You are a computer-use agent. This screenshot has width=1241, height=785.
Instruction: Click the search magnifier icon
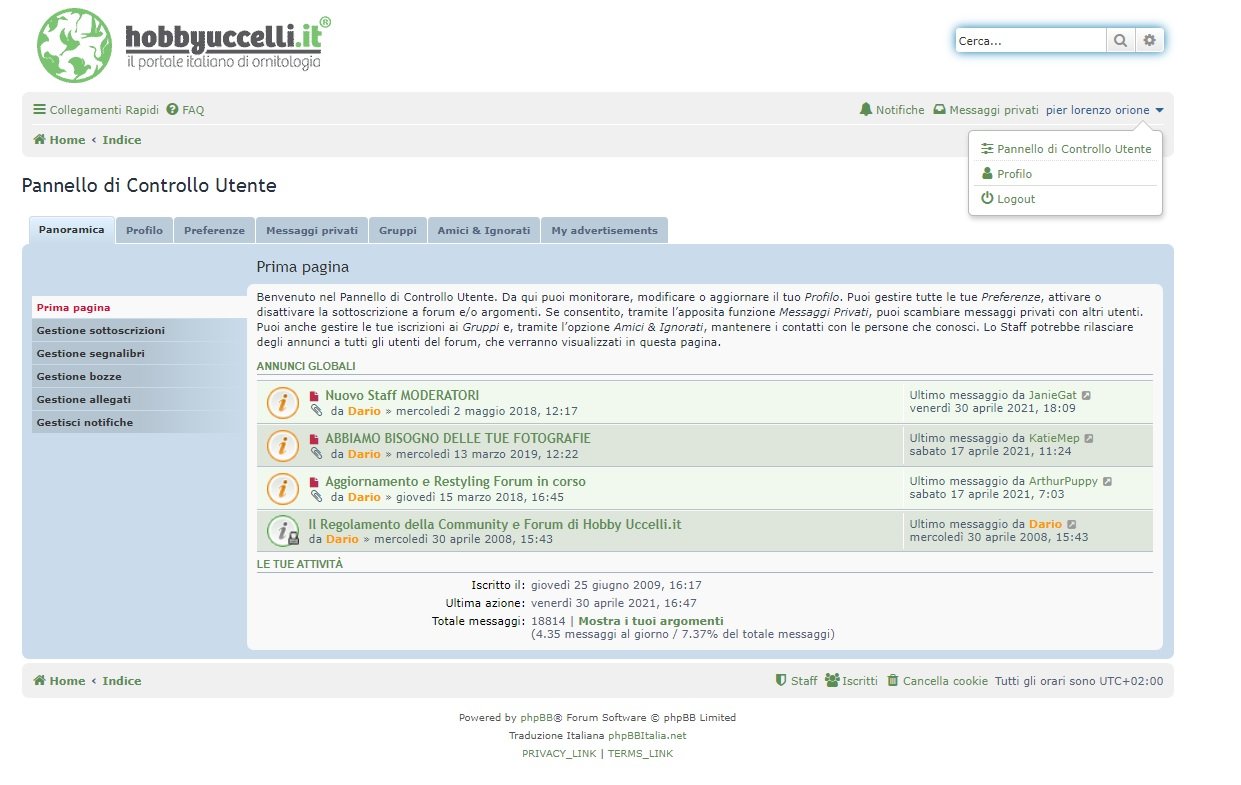[1120, 41]
